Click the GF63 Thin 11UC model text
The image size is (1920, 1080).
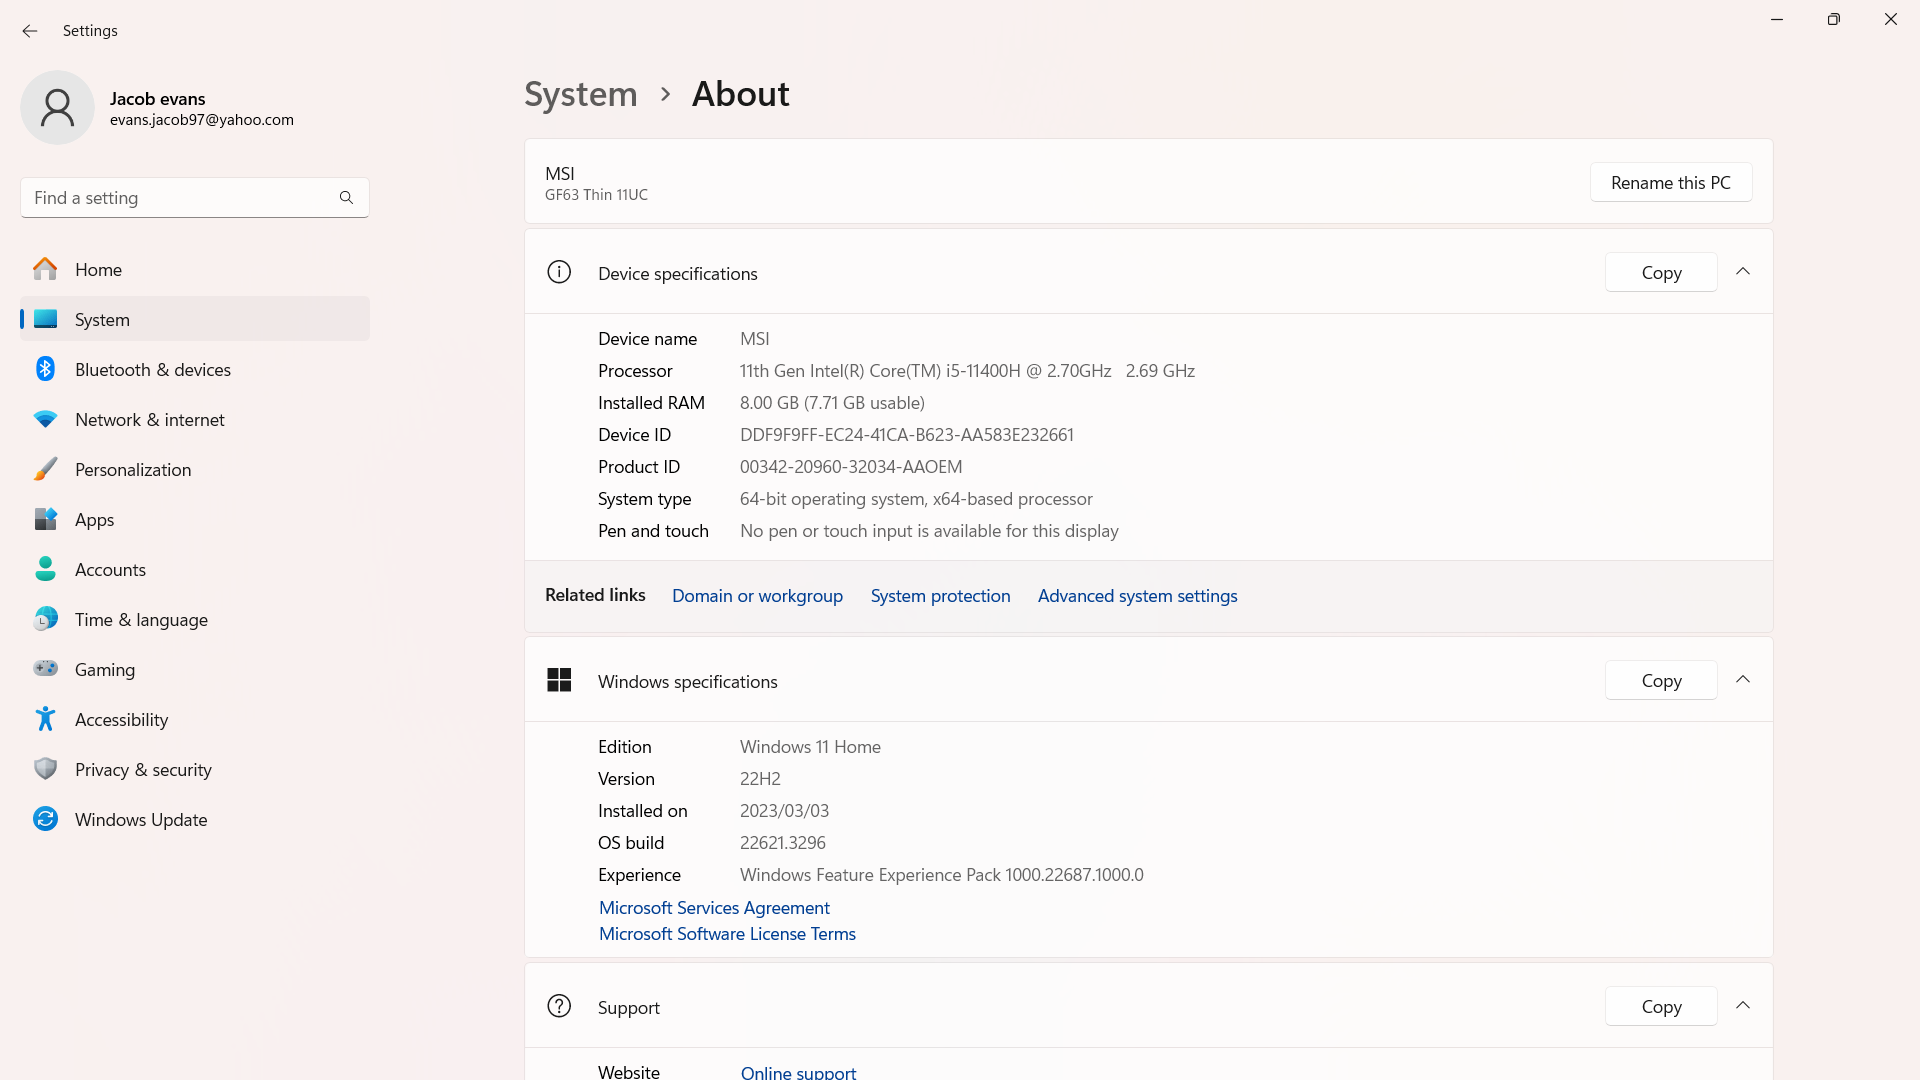(596, 194)
